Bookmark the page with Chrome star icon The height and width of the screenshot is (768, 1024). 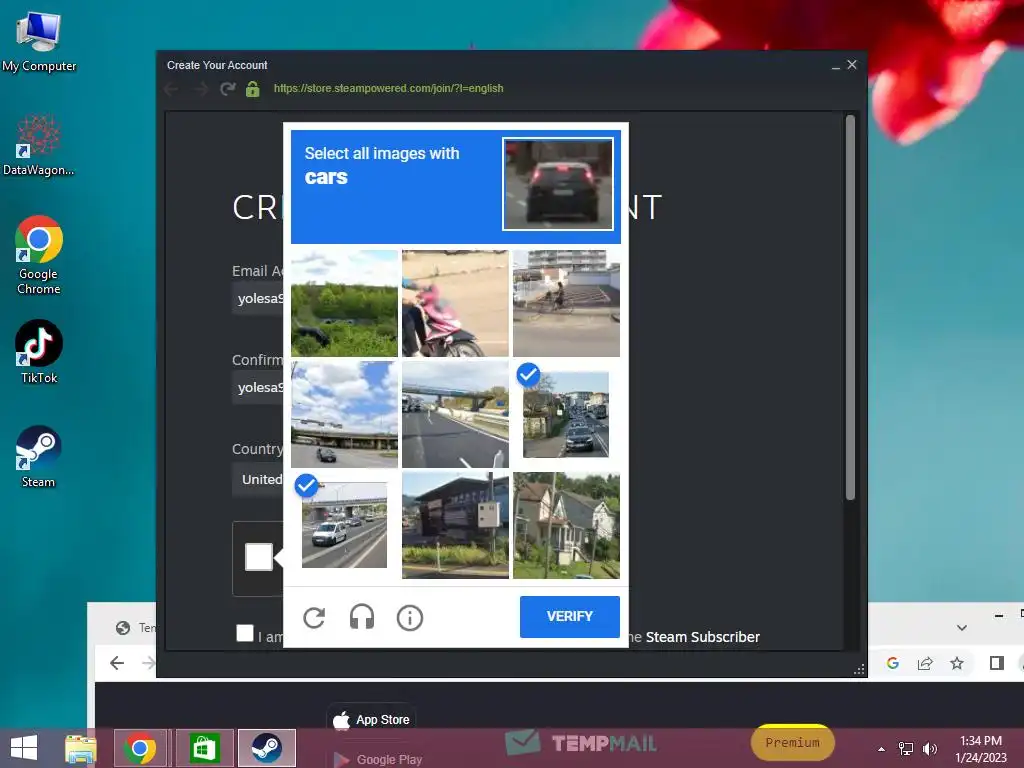(957, 664)
